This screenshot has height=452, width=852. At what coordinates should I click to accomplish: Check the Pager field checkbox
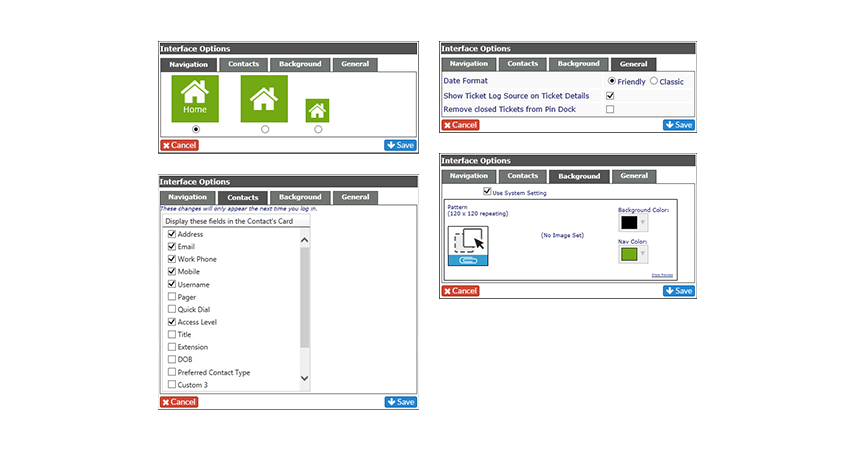coord(172,297)
